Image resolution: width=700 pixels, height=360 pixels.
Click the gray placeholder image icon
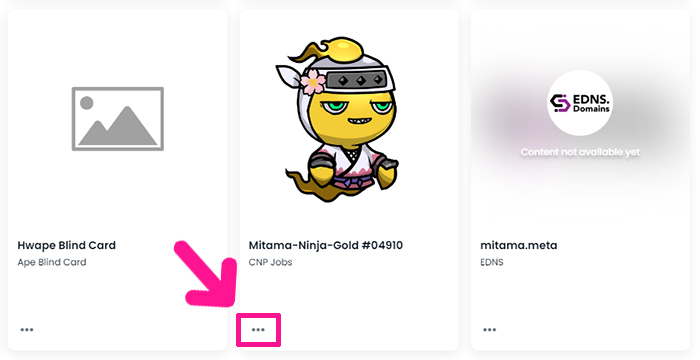click(x=118, y=119)
